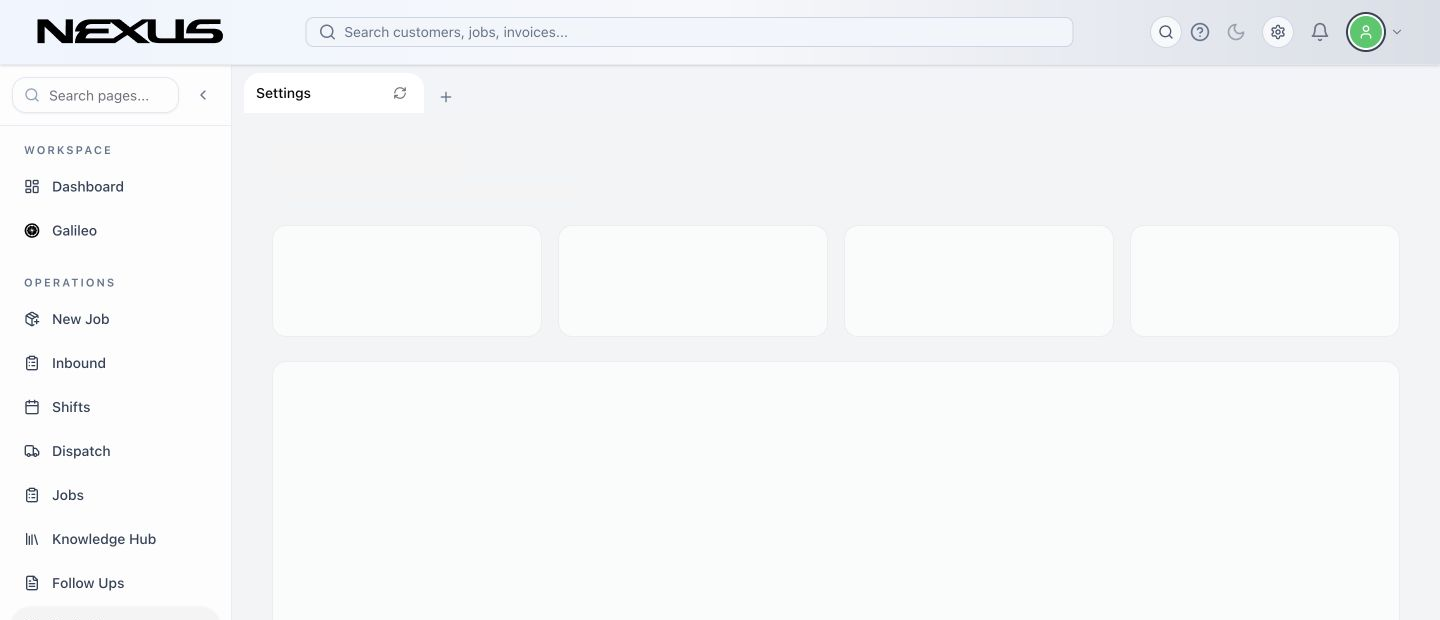This screenshot has height=620, width=1440.
Task: Click the Dispatch truck icon
Action: pyautogui.click(x=32, y=451)
